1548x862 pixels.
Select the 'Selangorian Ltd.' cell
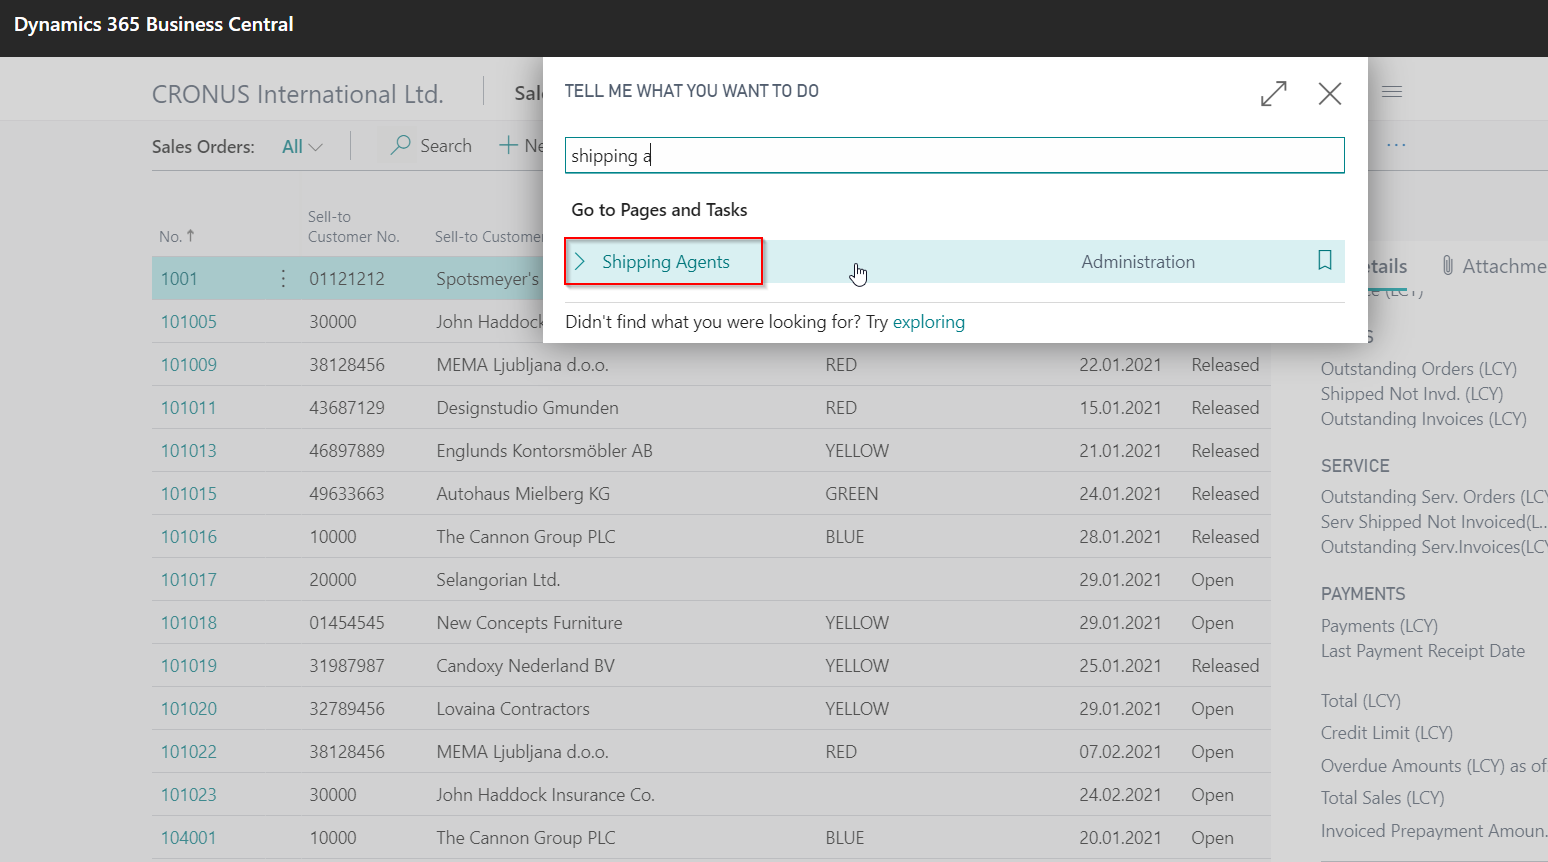[498, 580]
